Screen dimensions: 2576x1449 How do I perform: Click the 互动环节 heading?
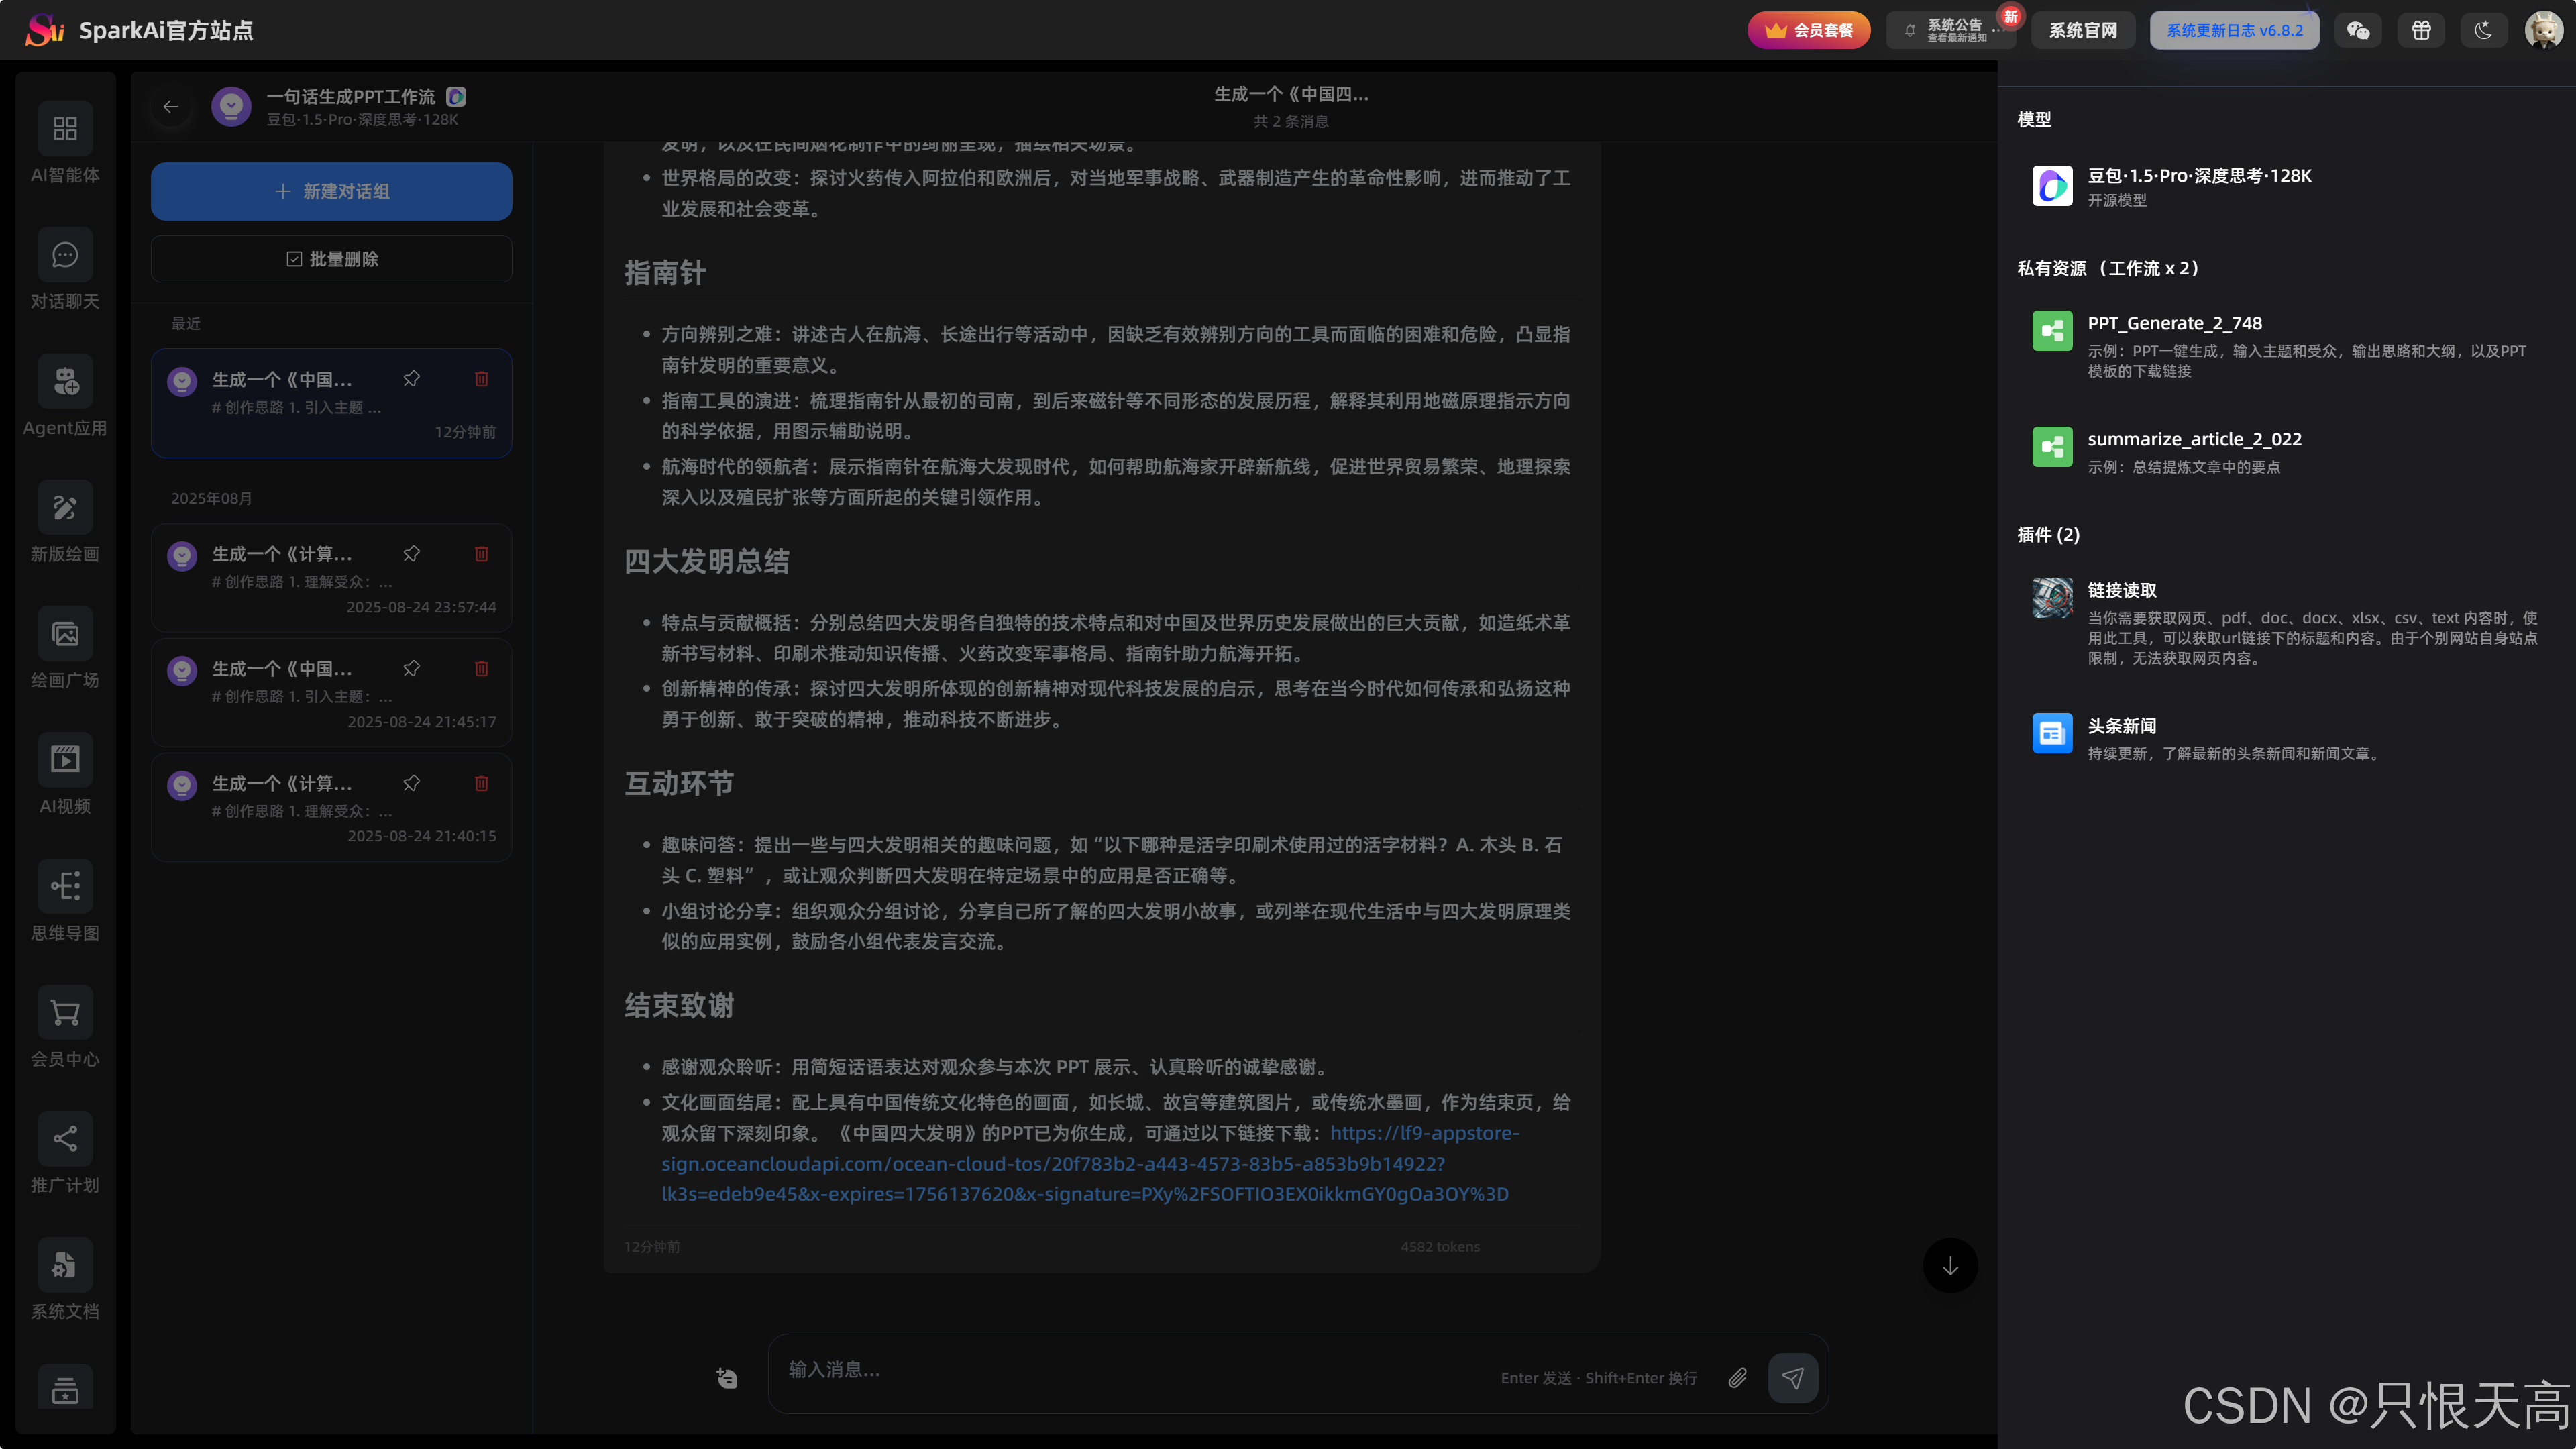[x=679, y=783]
